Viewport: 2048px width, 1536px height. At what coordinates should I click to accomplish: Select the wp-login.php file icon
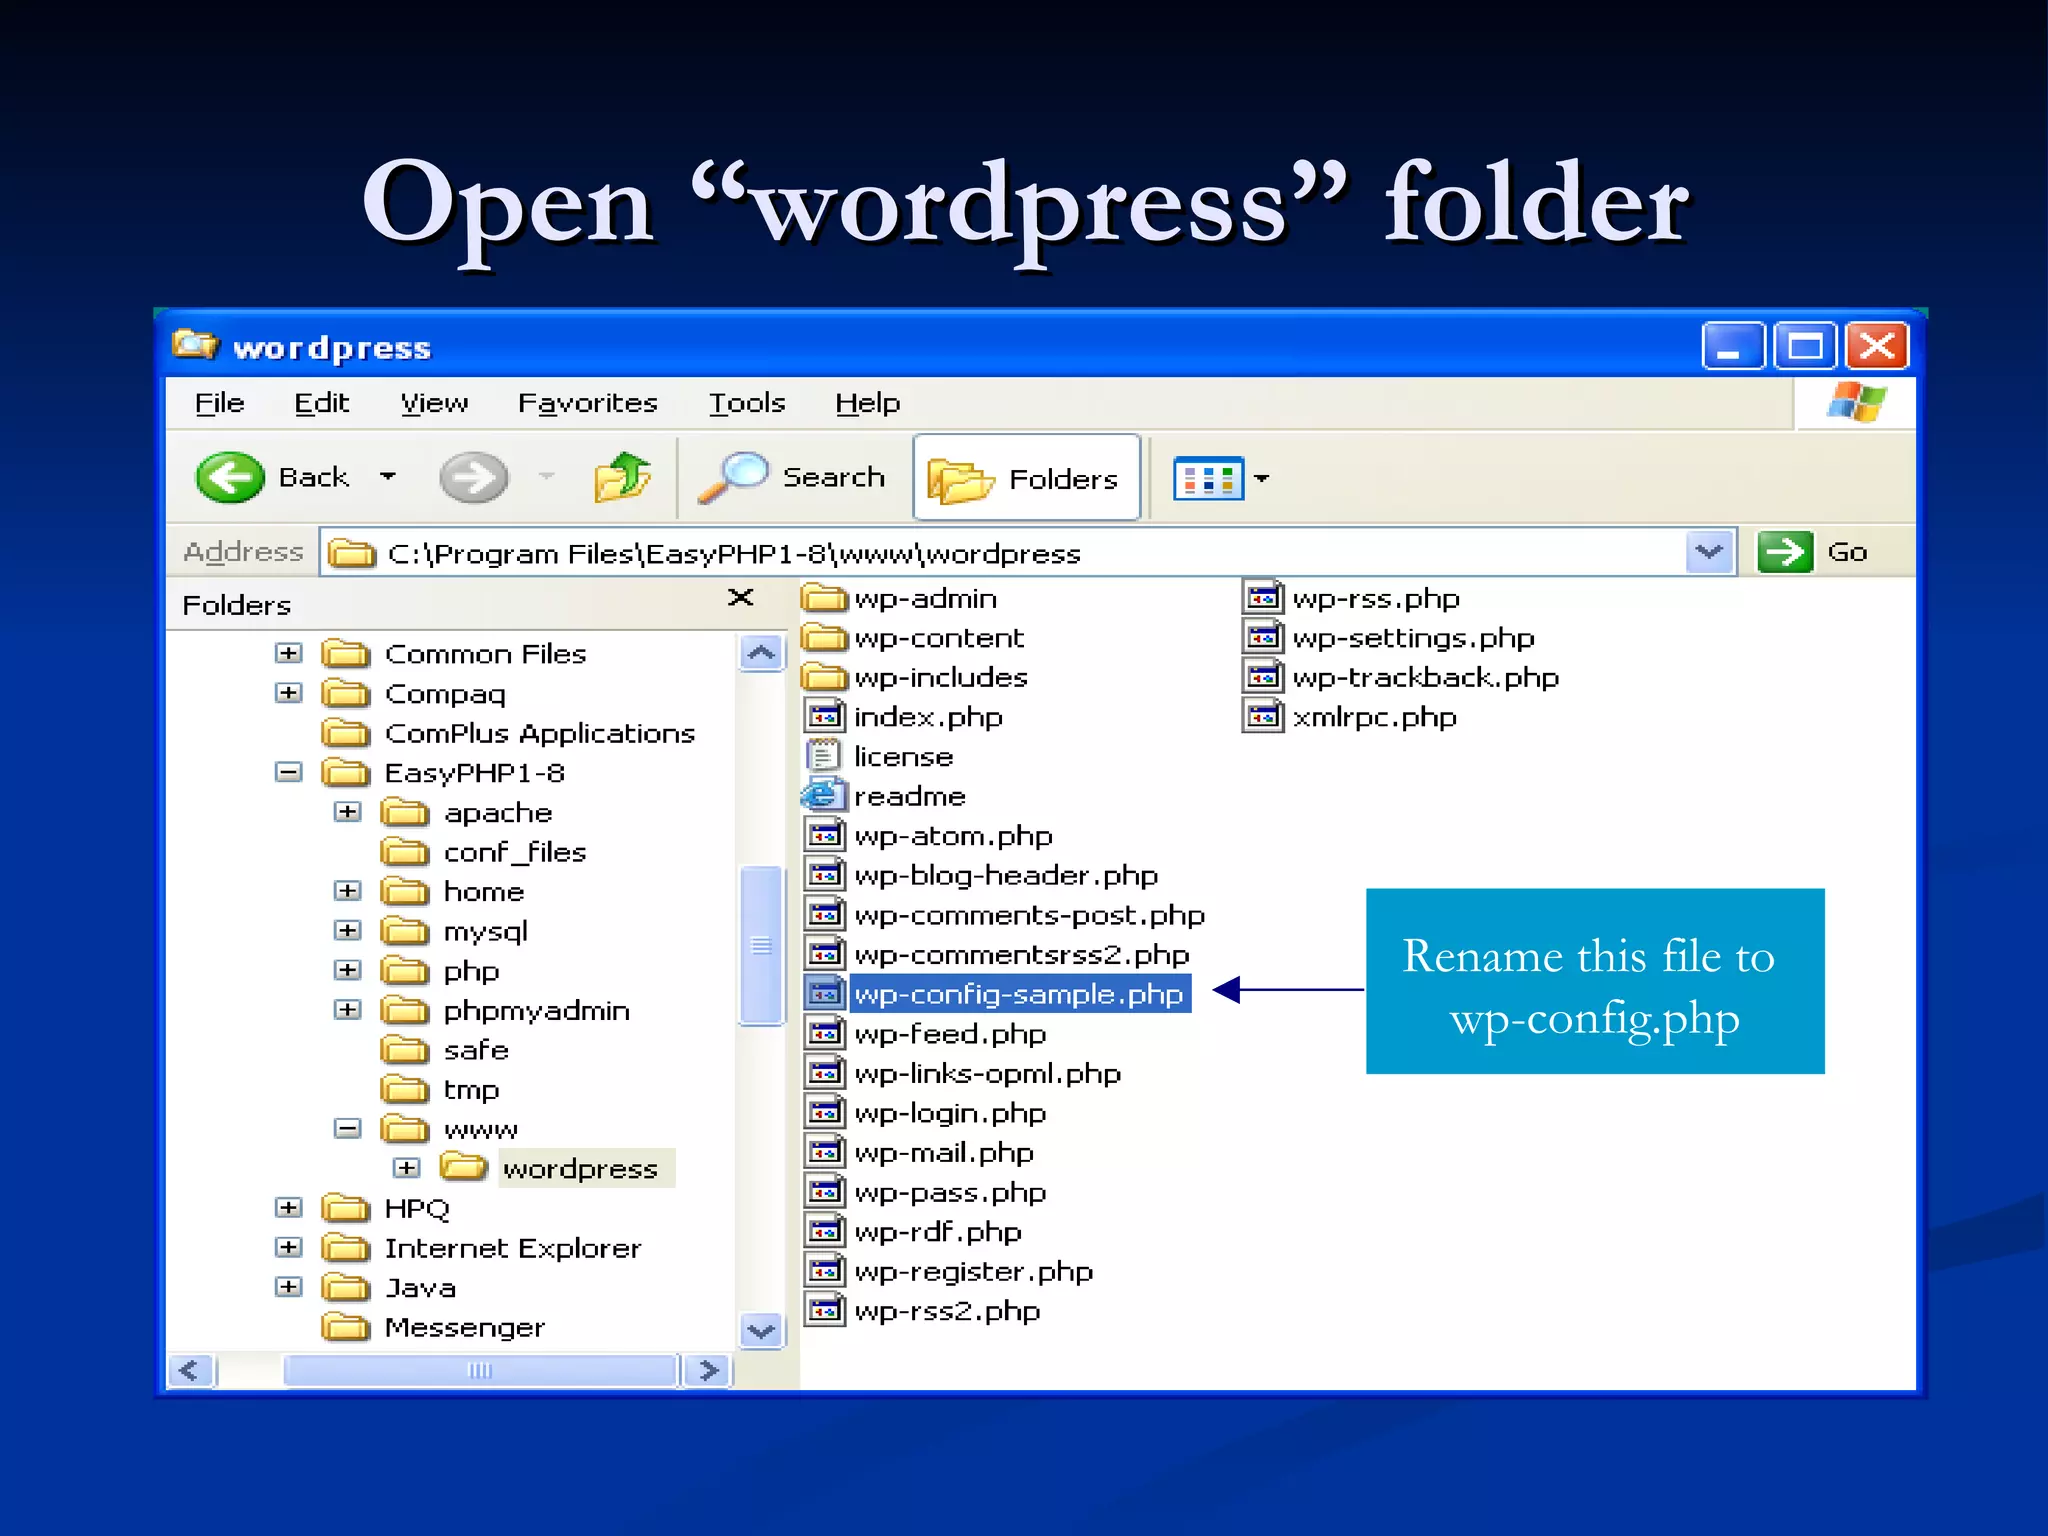(825, 1112)
